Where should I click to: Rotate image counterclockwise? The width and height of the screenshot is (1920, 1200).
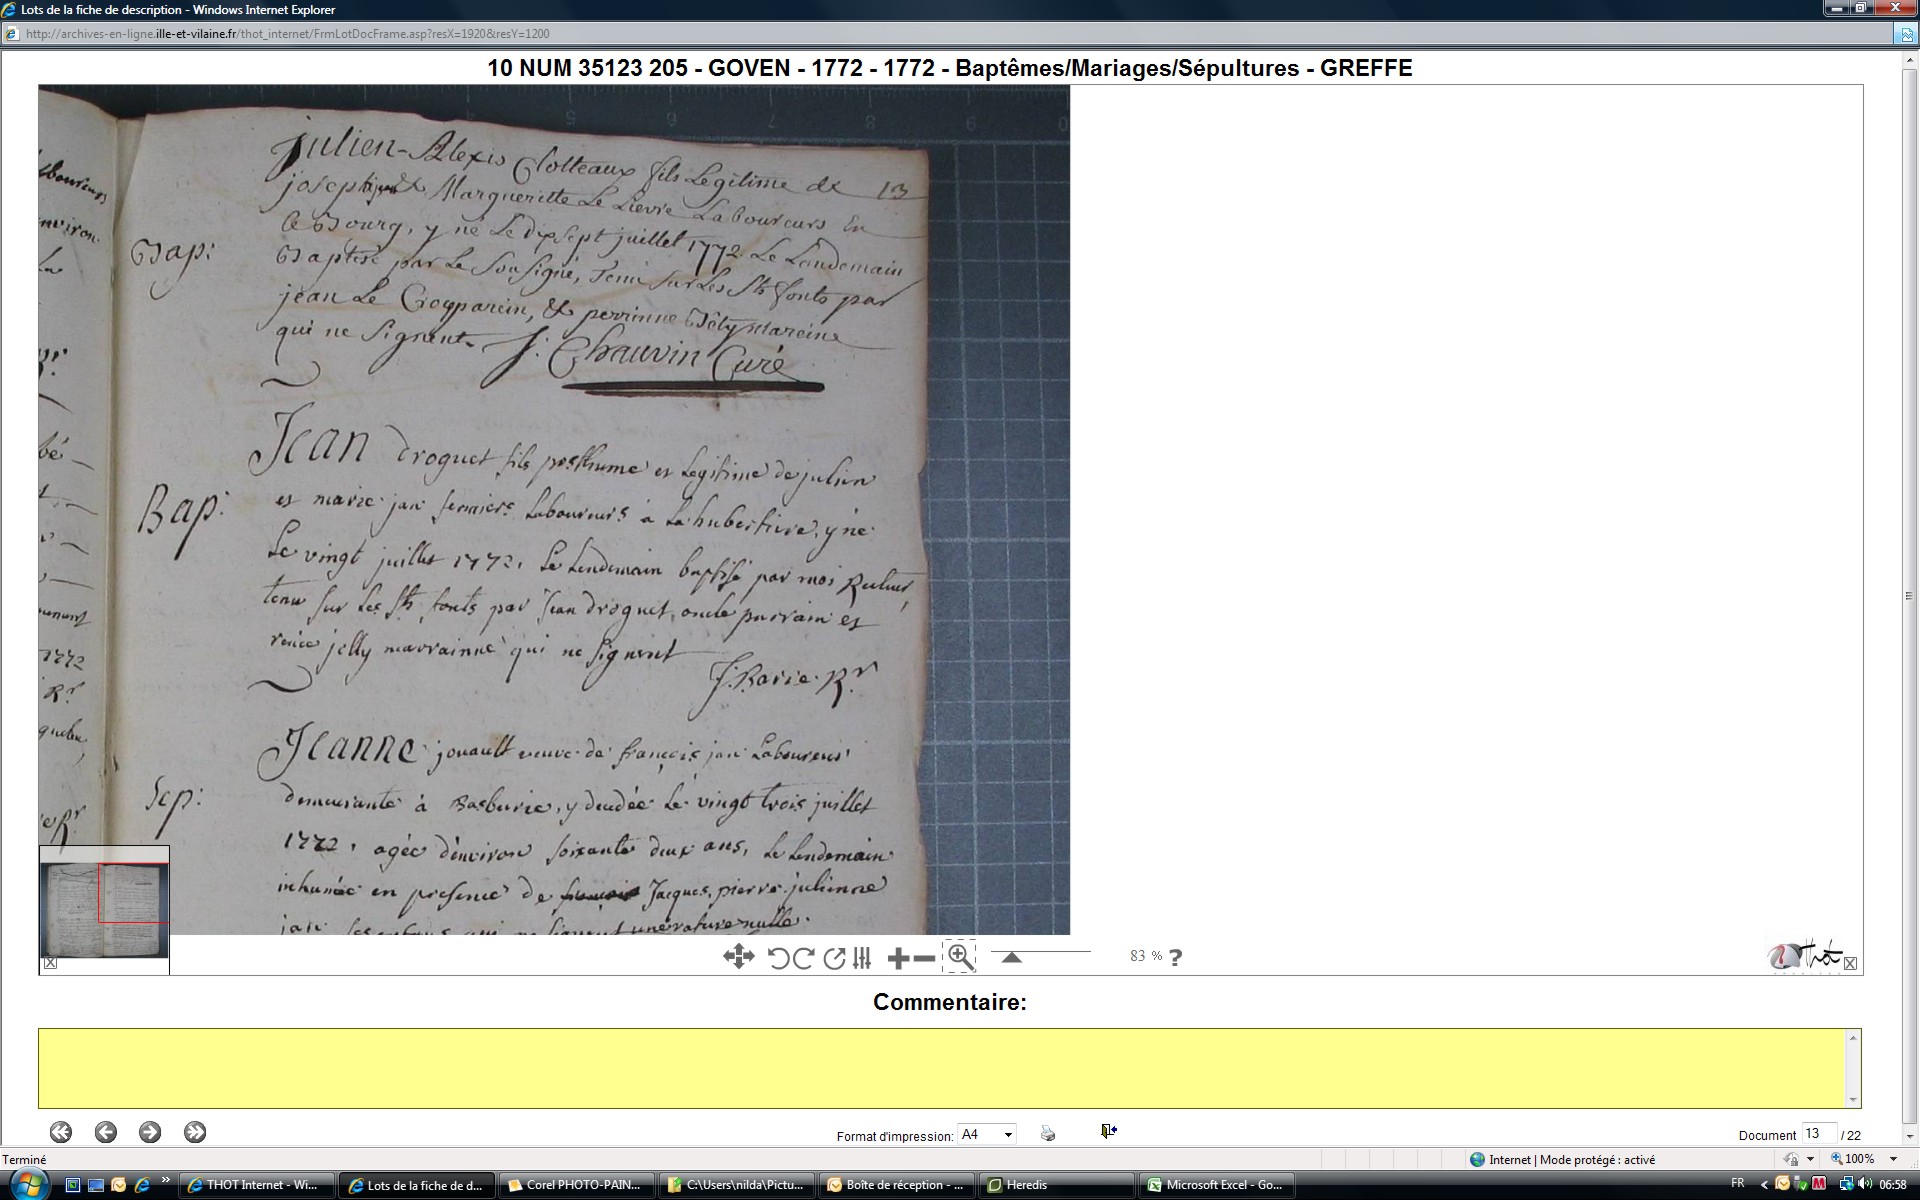tap(778, 958)
